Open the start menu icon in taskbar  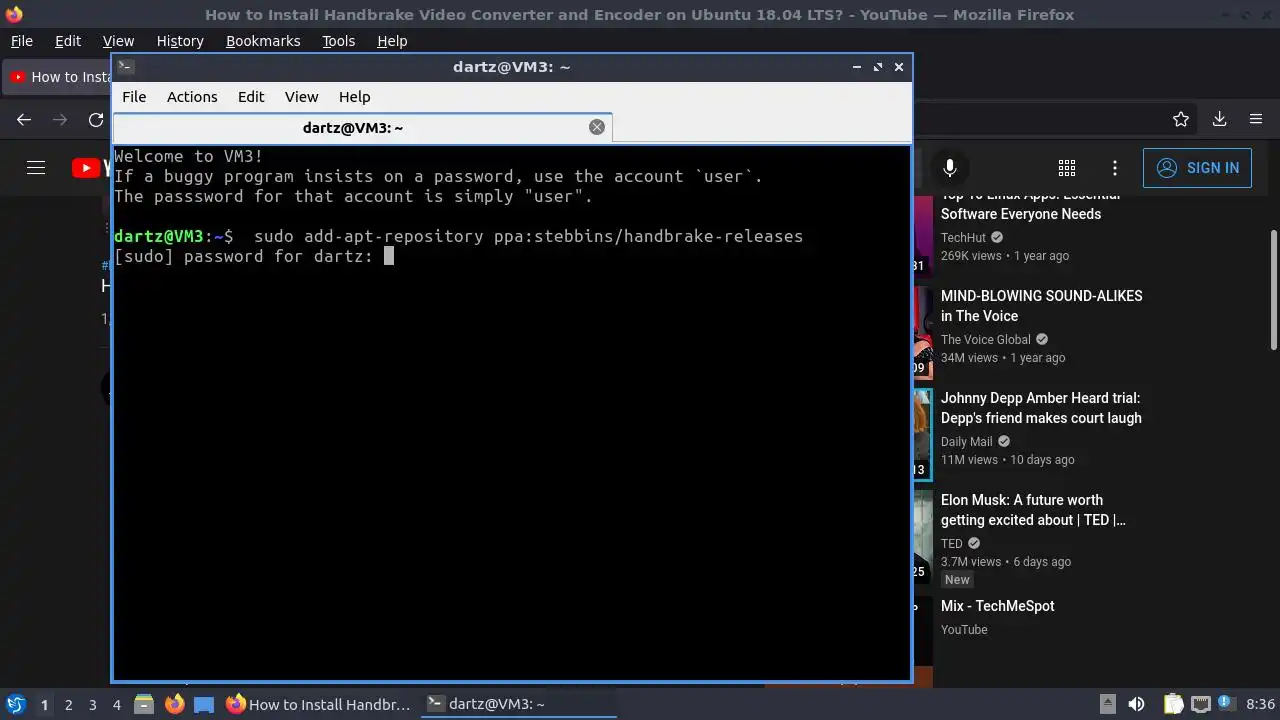point(15,704)
